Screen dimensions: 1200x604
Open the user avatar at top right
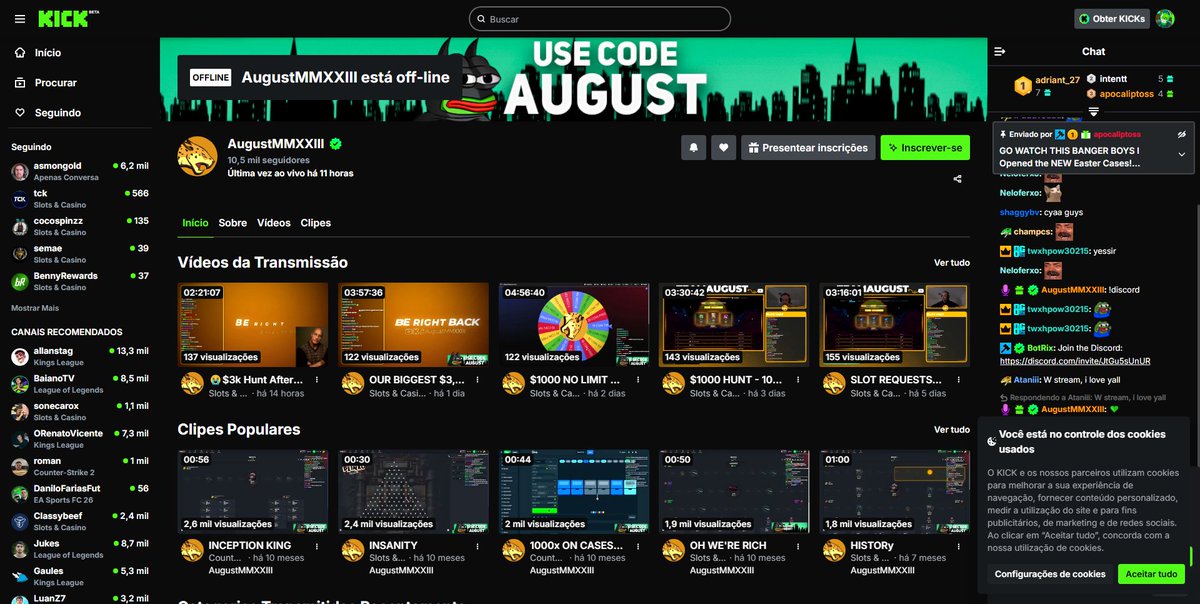point(1165,19)
